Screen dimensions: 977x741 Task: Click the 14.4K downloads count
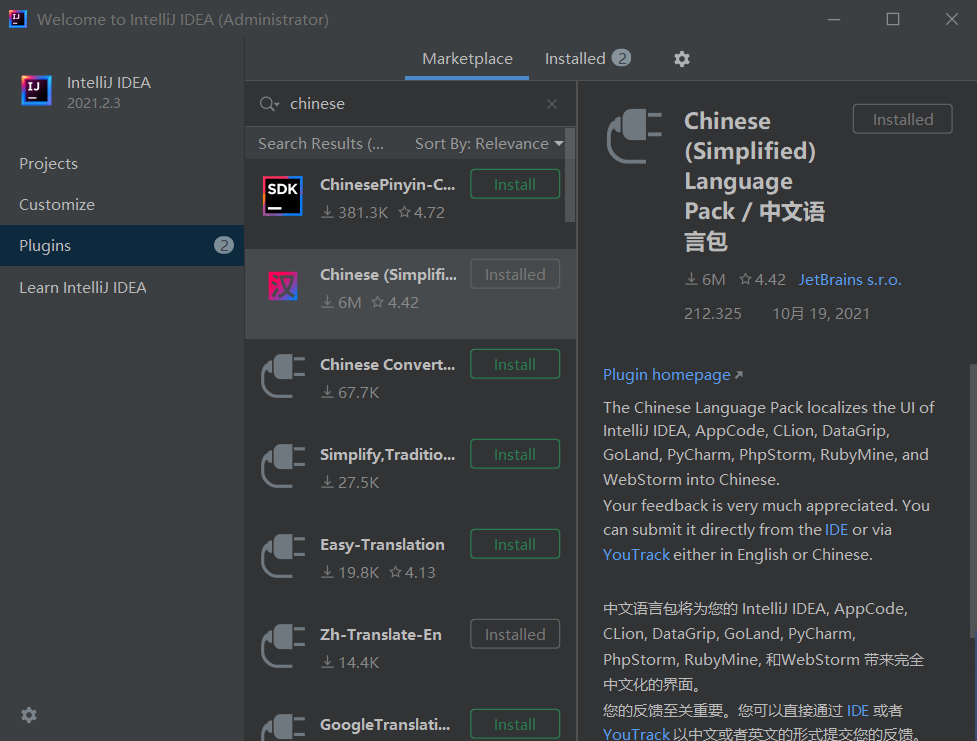pos(350,662)
